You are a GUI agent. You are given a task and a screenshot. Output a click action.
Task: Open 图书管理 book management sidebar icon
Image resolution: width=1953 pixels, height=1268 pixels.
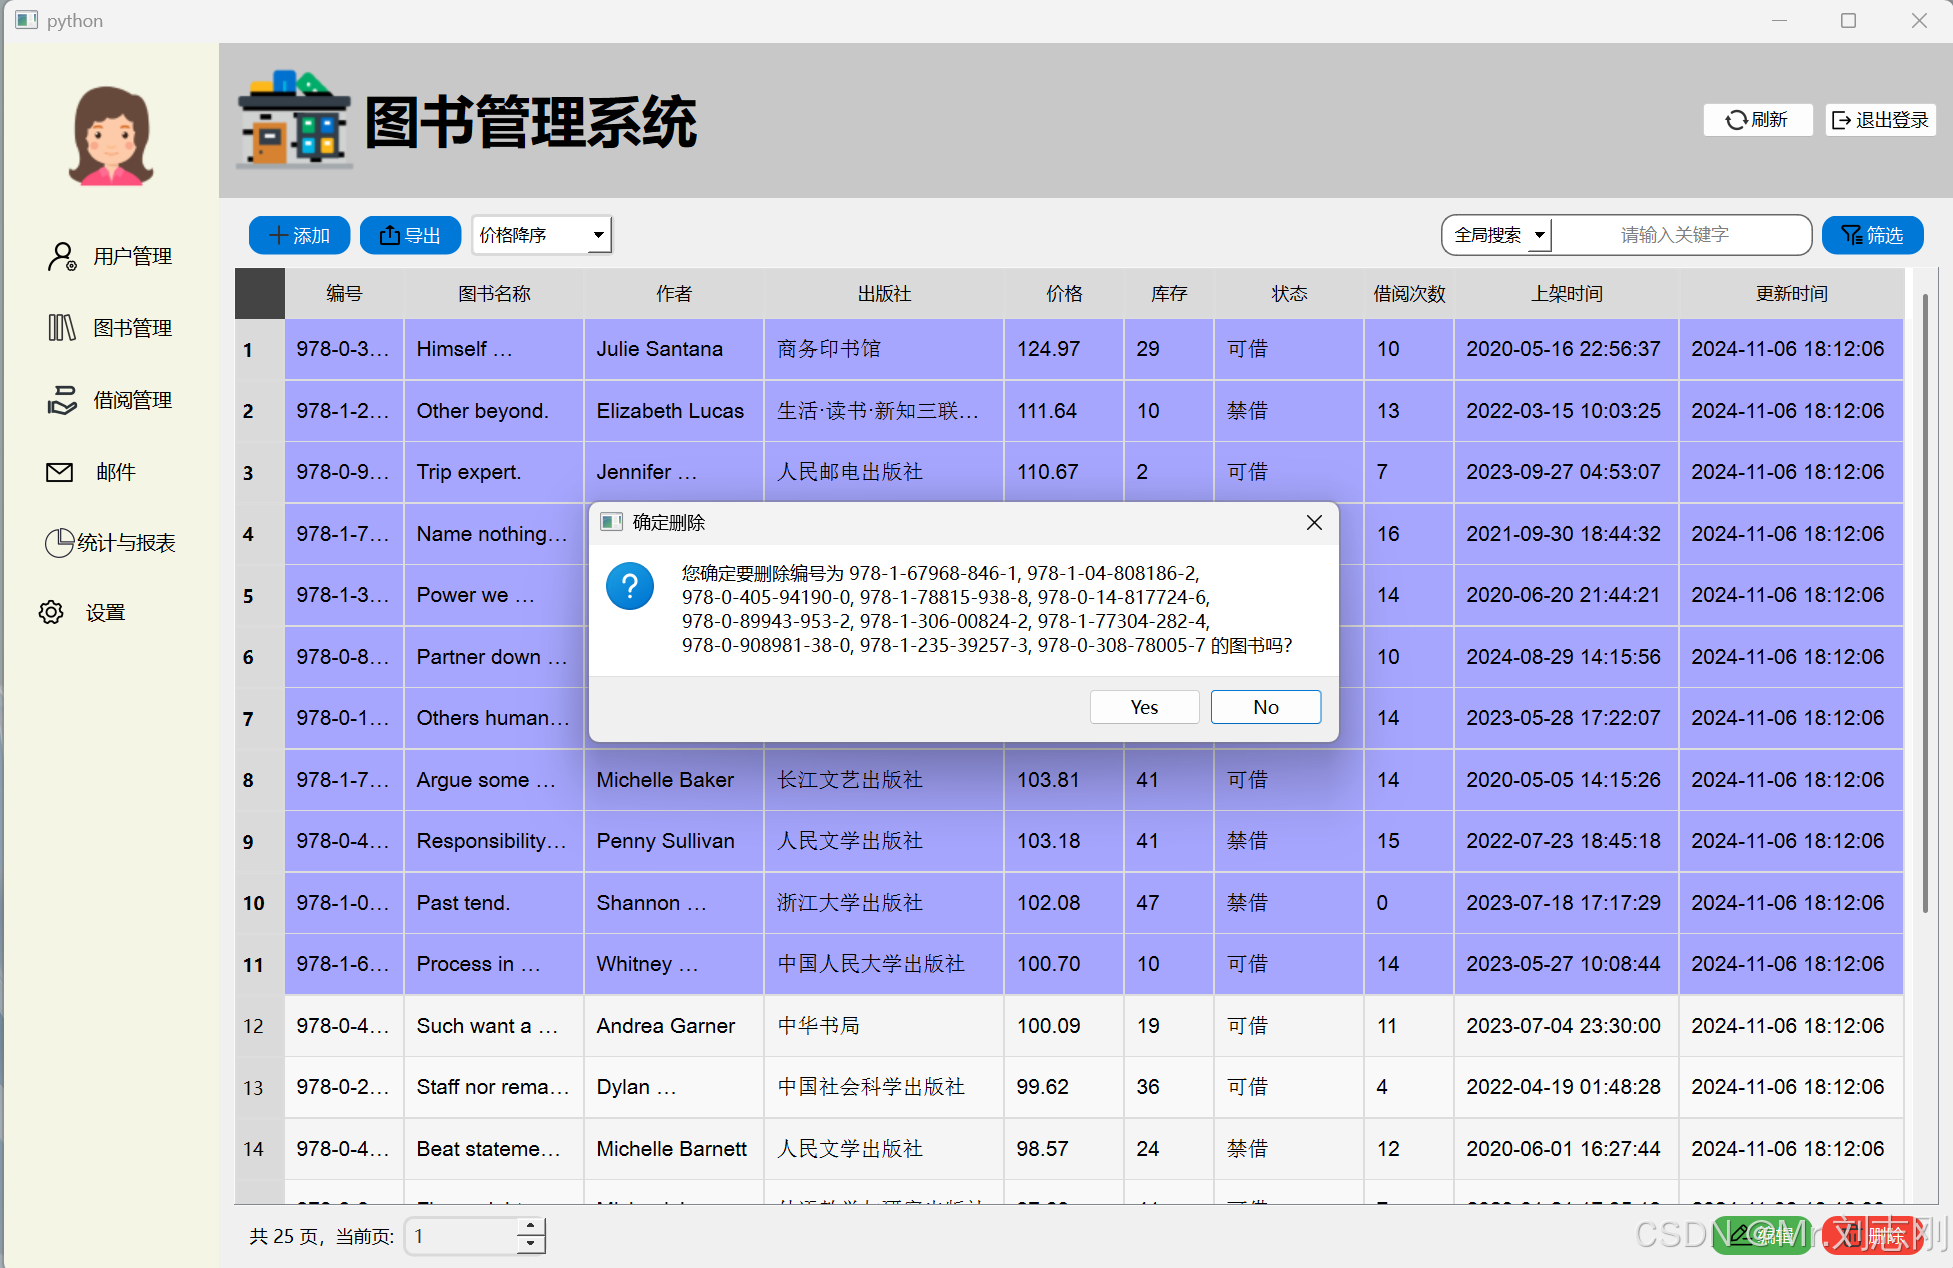click(x=62, y=328)
